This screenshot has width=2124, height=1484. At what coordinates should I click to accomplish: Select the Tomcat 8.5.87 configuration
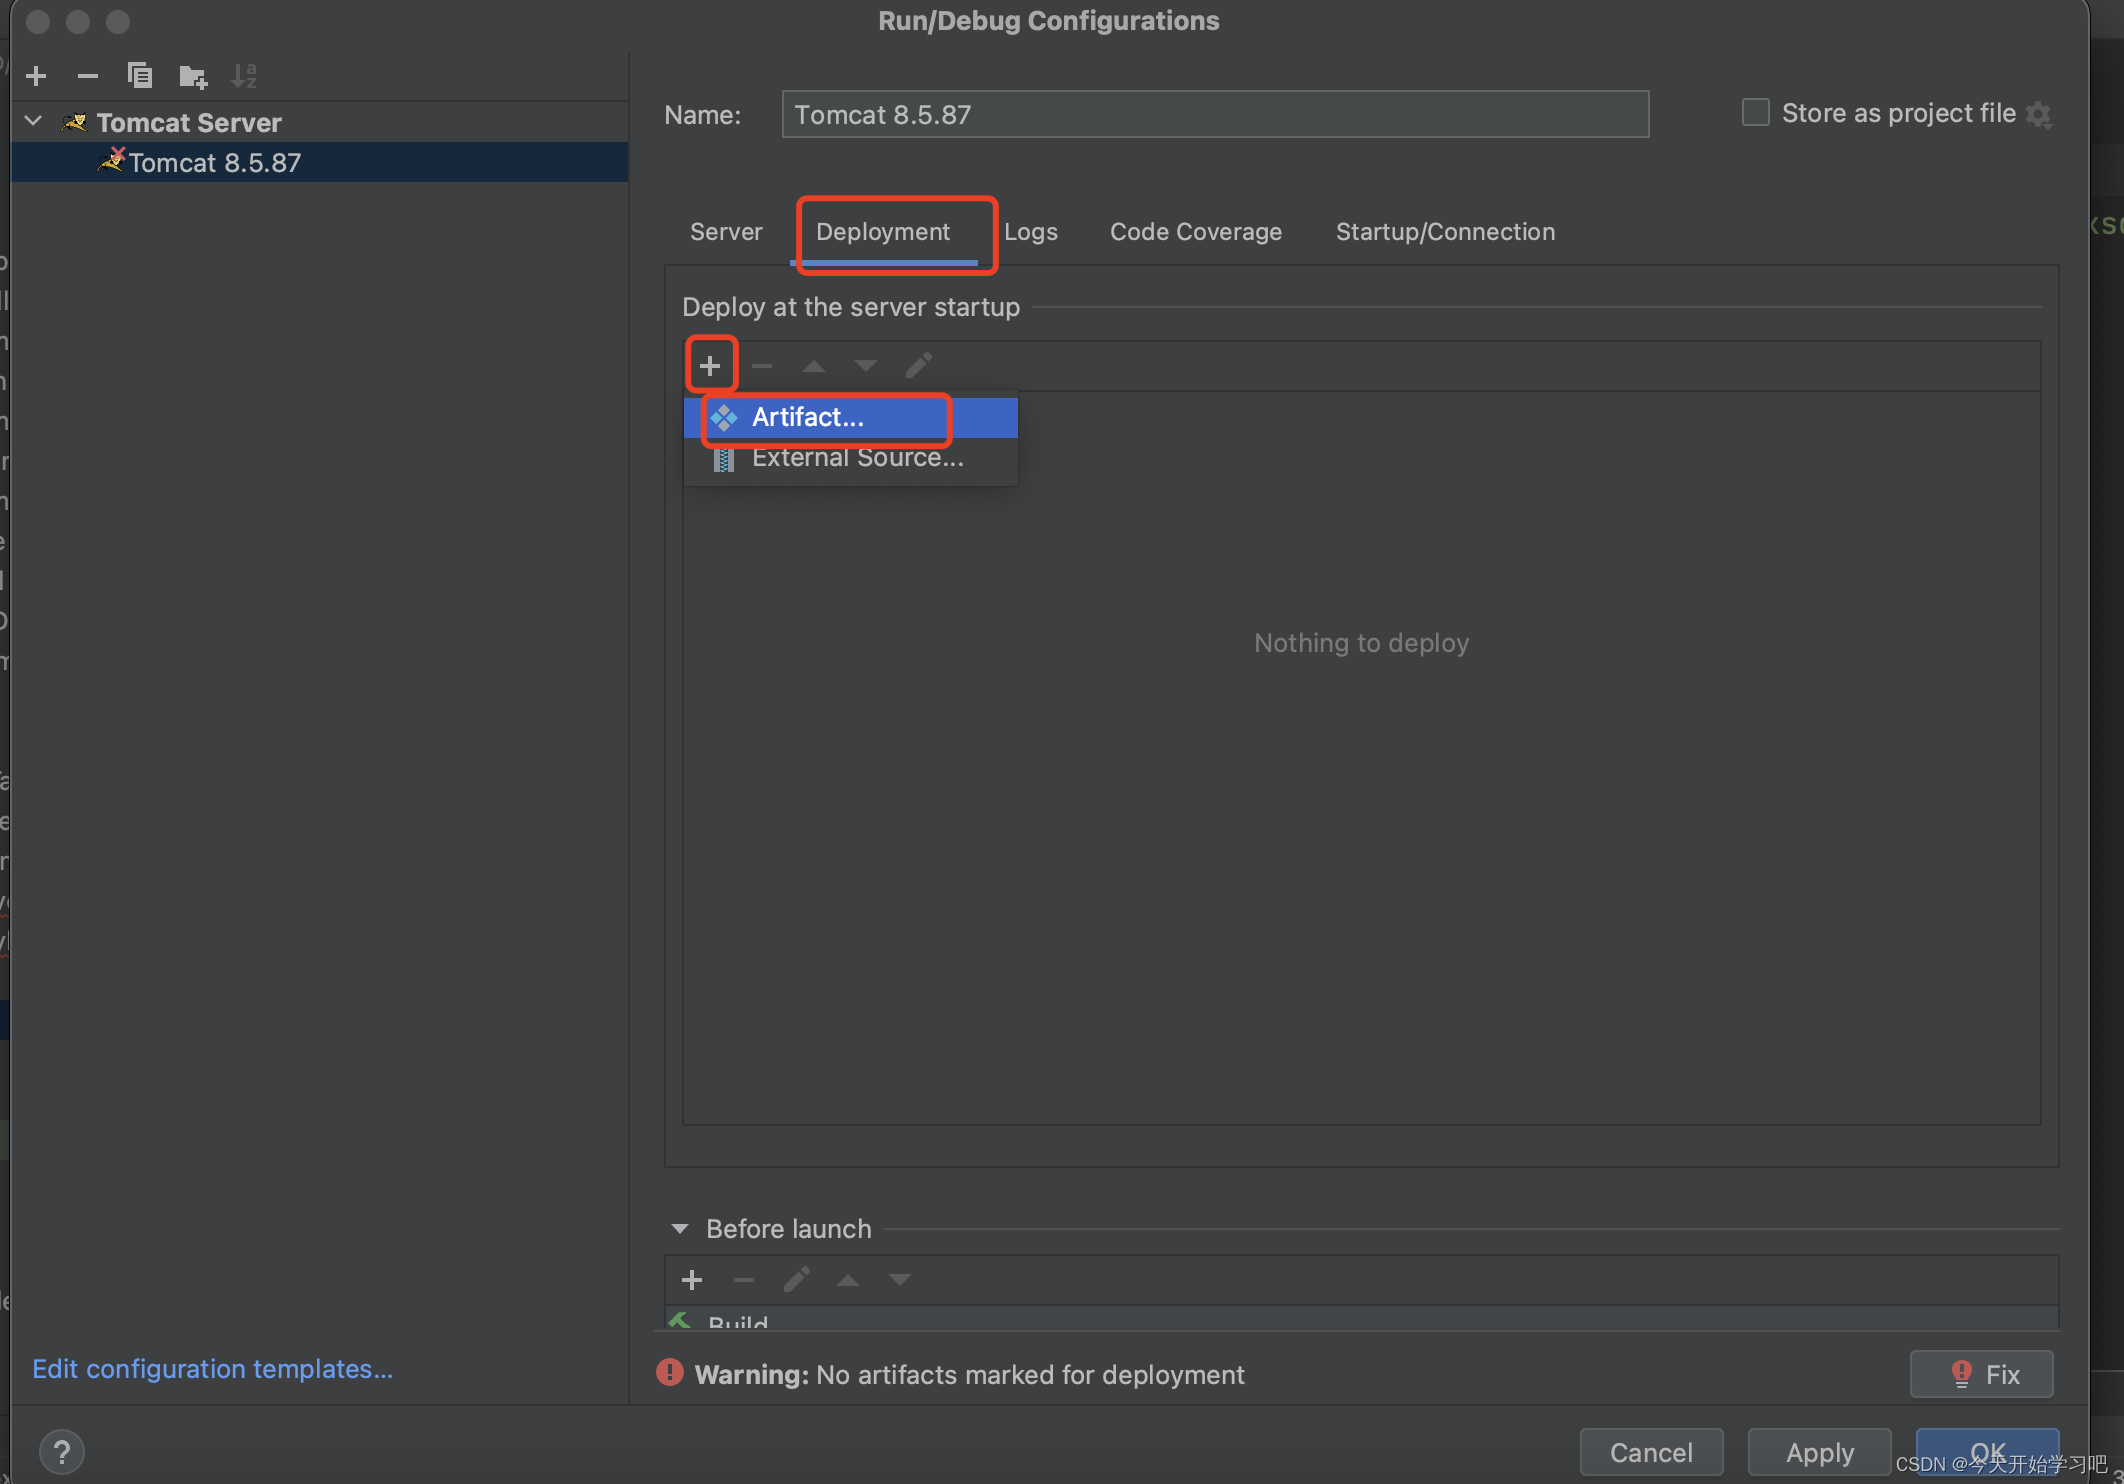point(319,162)
